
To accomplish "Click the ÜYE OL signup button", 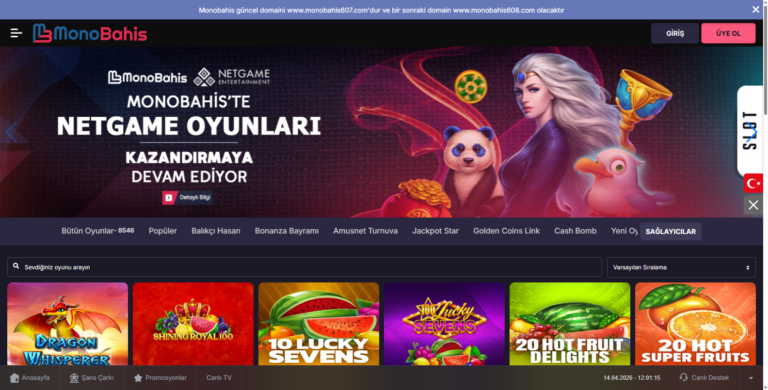I will [x=728, y=33].
